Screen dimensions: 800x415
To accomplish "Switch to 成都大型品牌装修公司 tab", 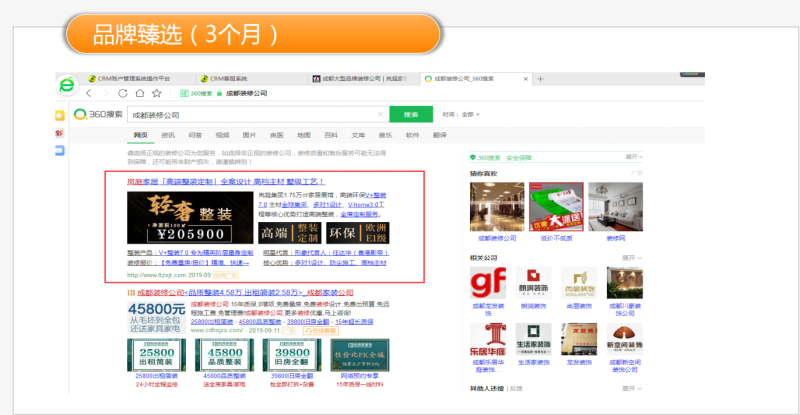I will pyautogui.click(x=360, y=79).
